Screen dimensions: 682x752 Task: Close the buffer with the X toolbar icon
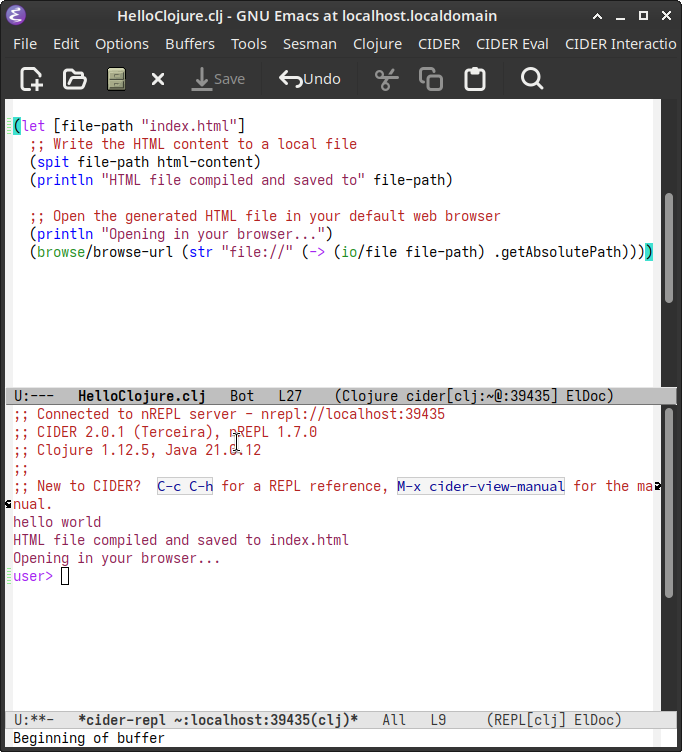click(x=158, y=79)
